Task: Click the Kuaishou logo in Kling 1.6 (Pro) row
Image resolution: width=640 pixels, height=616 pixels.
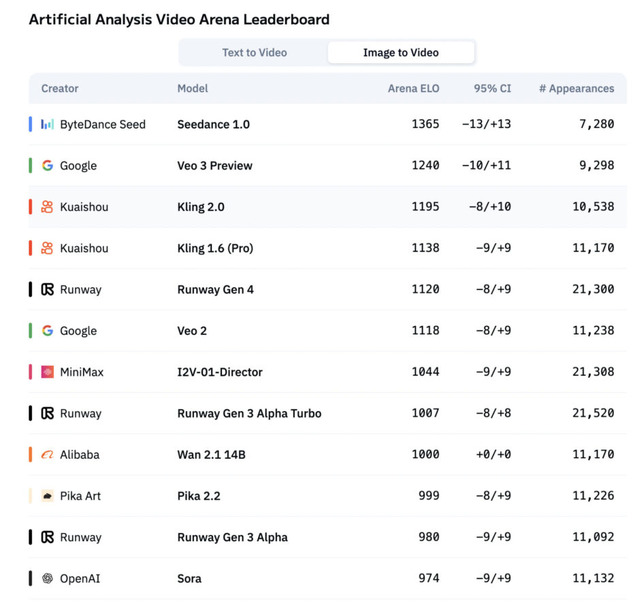Action: click(x=47, y=248)
